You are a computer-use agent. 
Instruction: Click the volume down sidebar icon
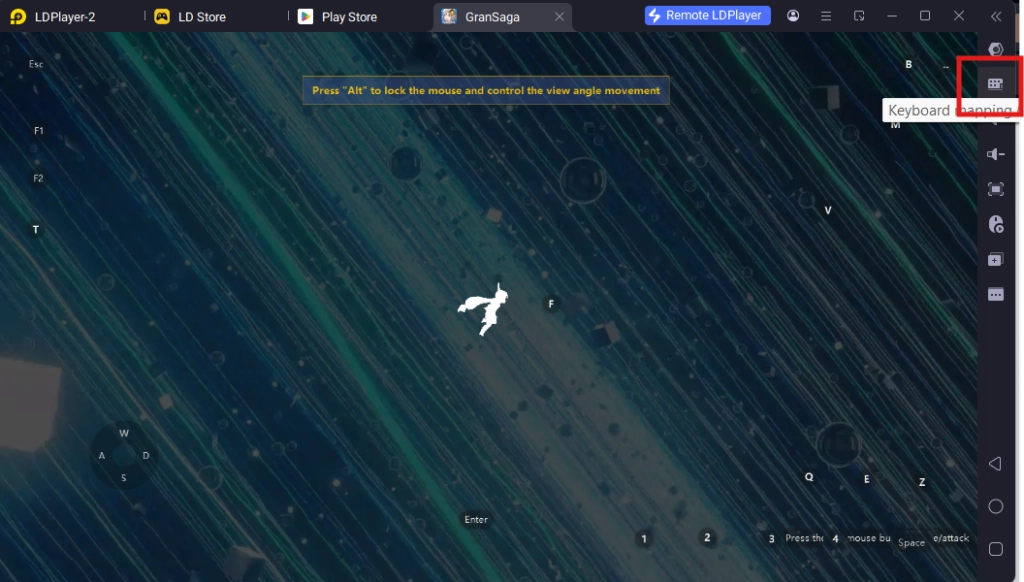click(x=995, y=154)
